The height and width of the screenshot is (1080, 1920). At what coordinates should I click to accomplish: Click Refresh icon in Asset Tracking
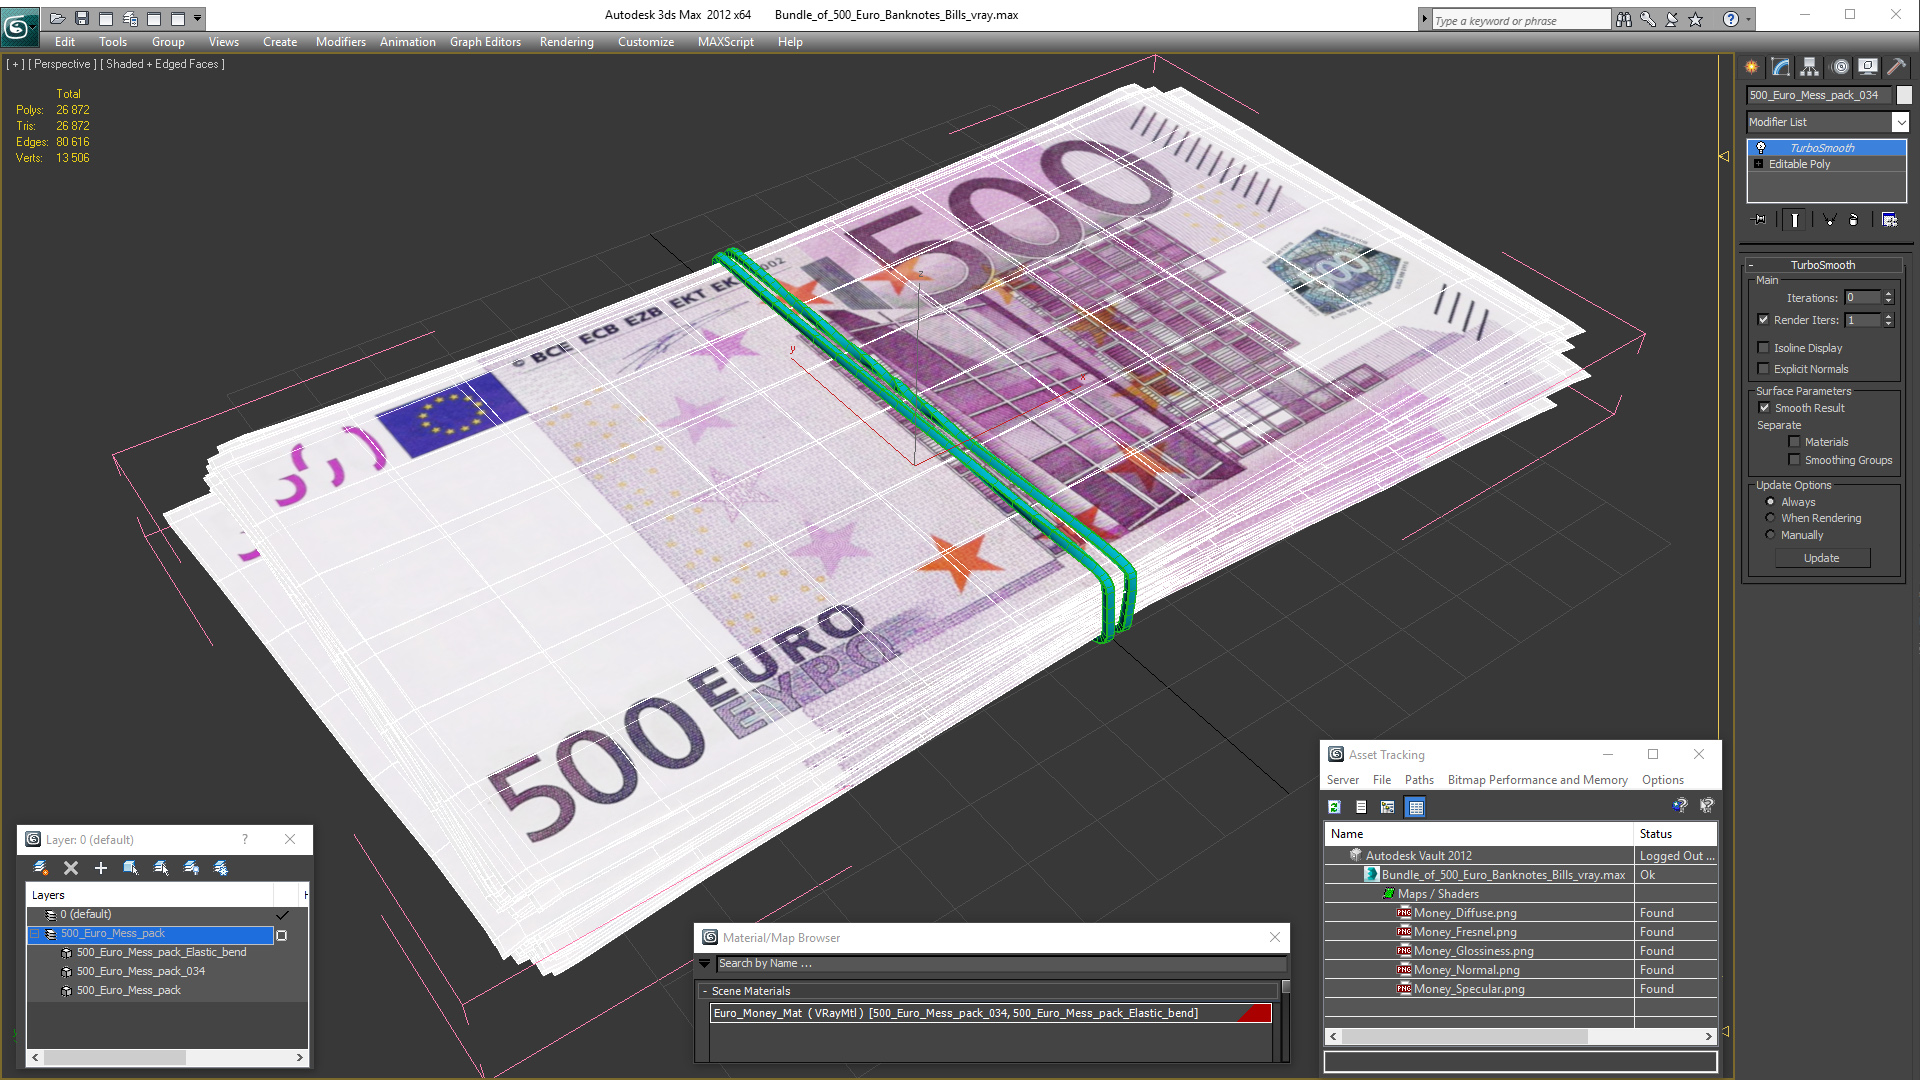(1334, 807)
